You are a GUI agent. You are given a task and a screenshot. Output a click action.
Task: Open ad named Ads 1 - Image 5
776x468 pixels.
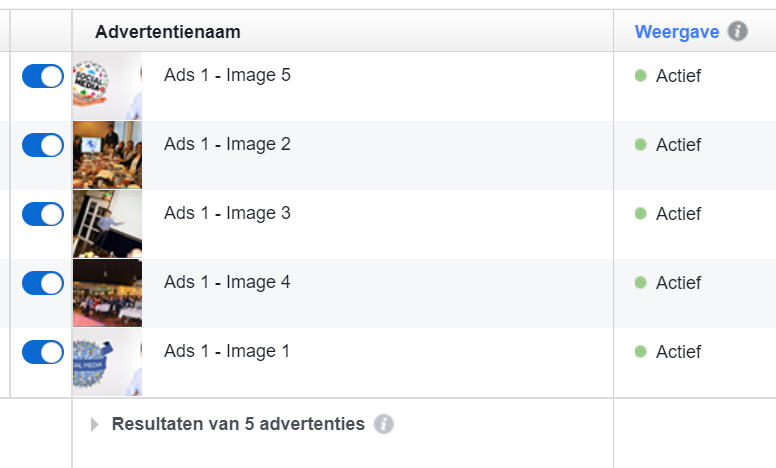227,75
